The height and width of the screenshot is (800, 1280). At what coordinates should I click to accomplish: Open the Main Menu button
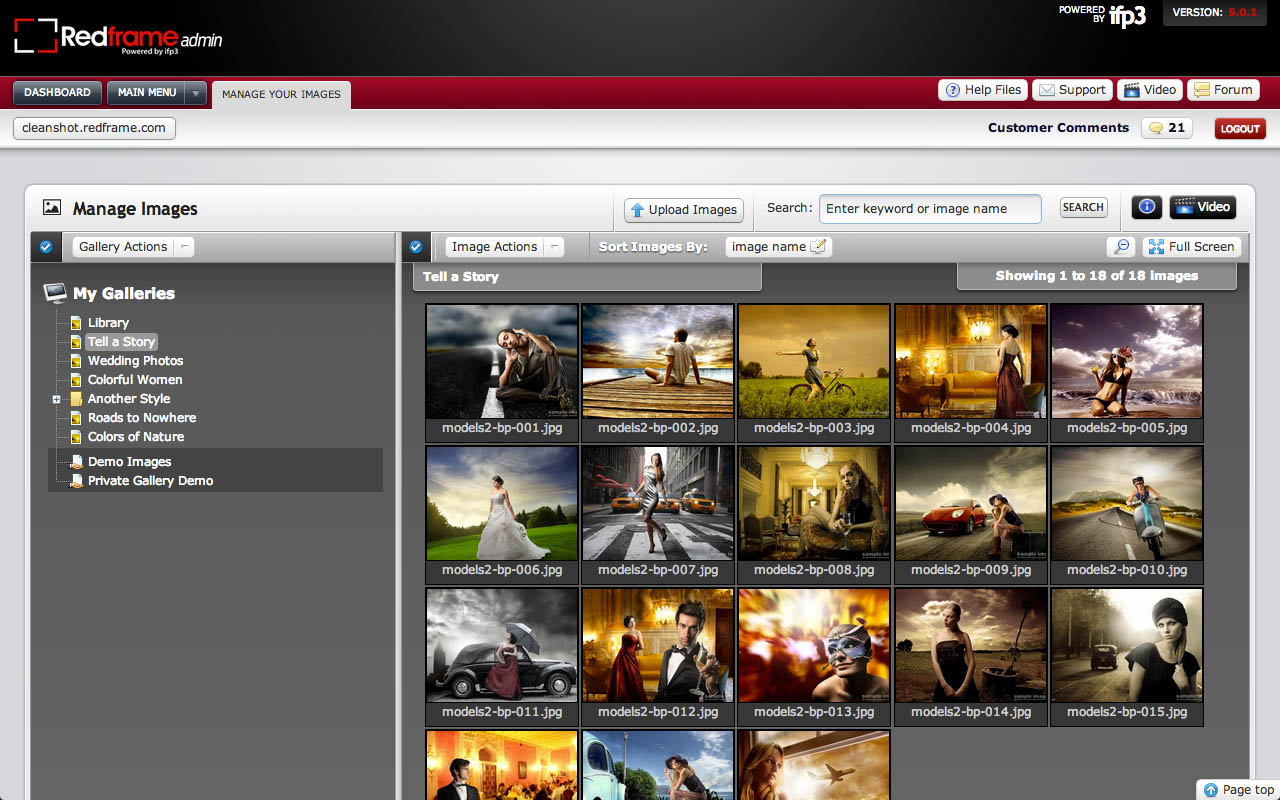pyautogui.click(x=147, y=92)
